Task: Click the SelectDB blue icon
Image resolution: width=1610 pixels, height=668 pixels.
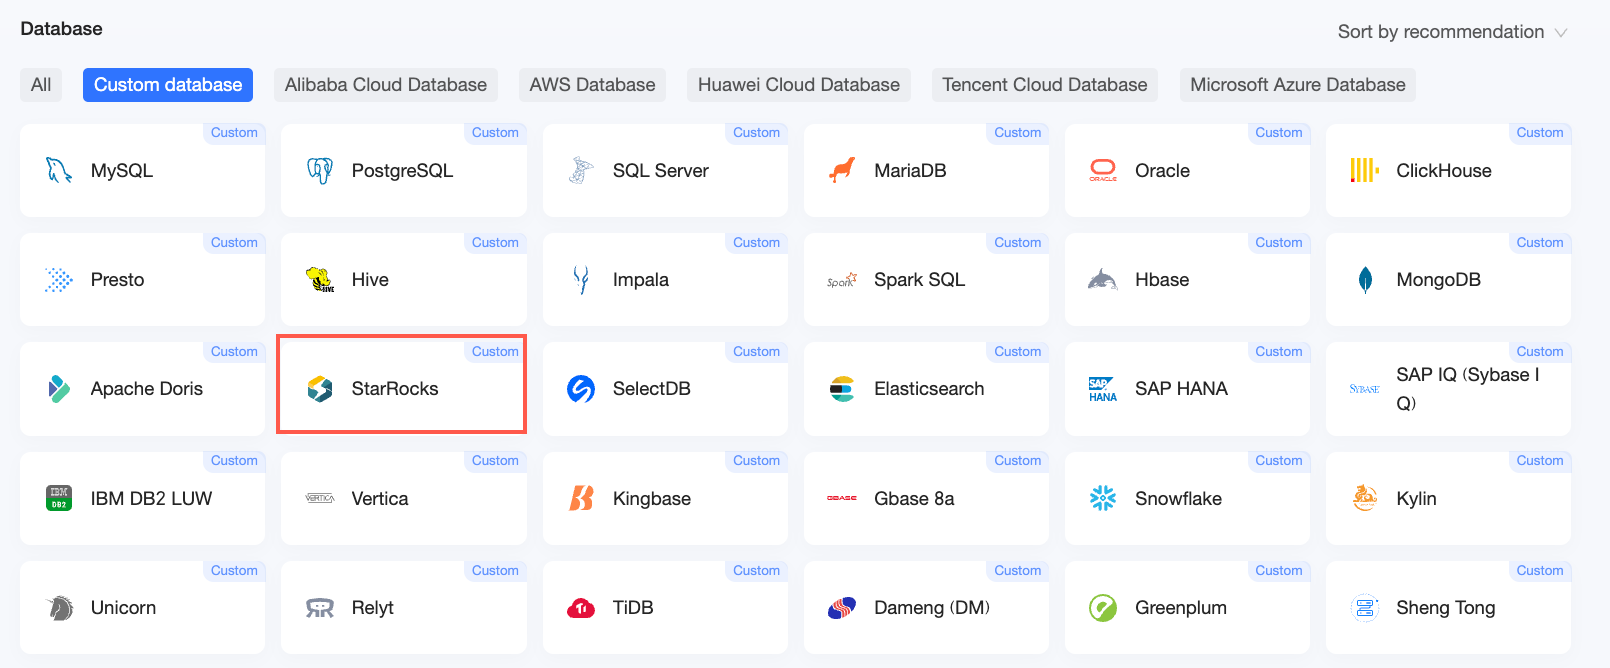Action: coord(581,389)
